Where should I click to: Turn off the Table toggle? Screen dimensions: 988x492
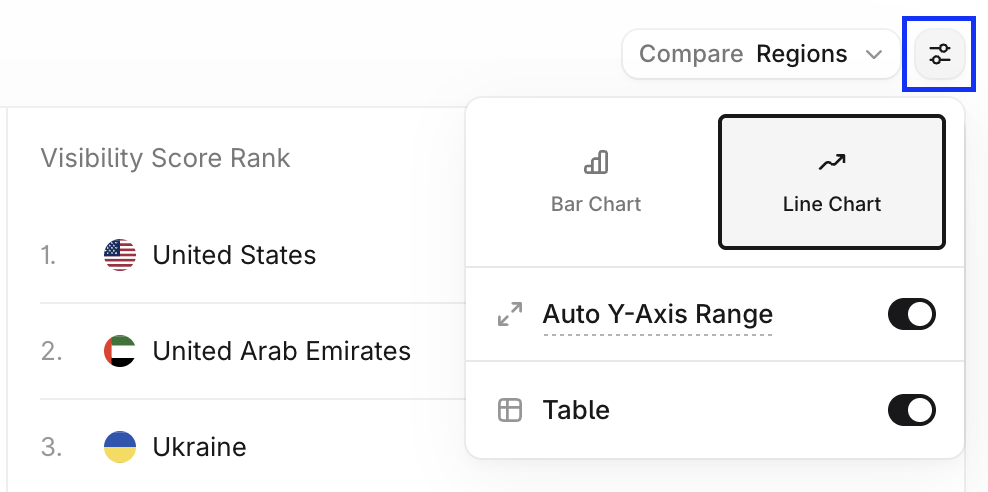pyautogui.click(x=912, y=410)
